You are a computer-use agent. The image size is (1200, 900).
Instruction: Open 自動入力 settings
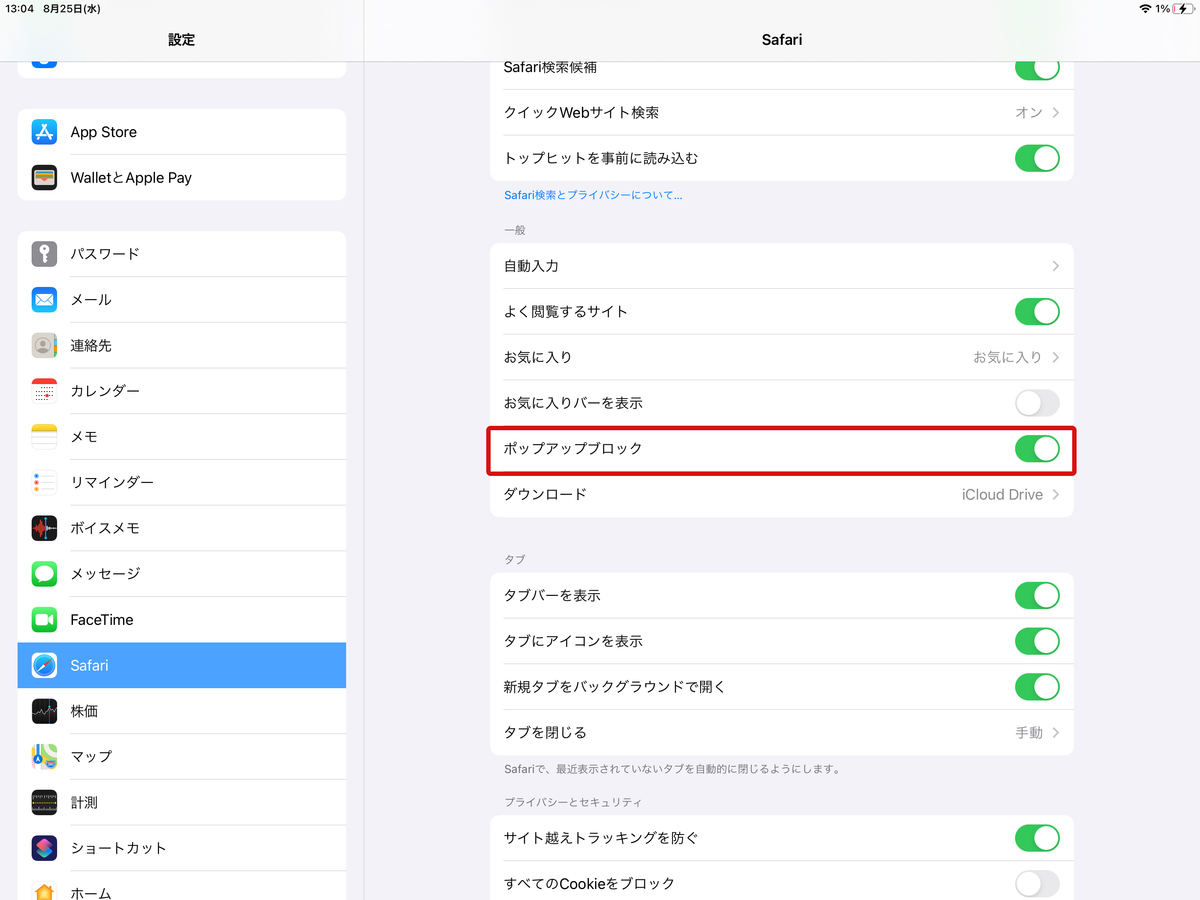[x=782, y=266]
